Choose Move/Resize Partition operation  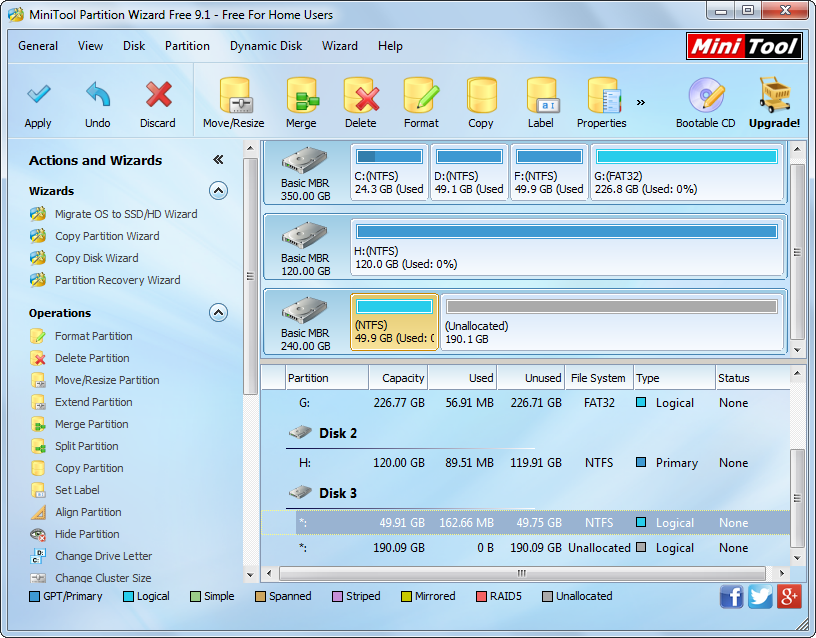pos(107,380)
